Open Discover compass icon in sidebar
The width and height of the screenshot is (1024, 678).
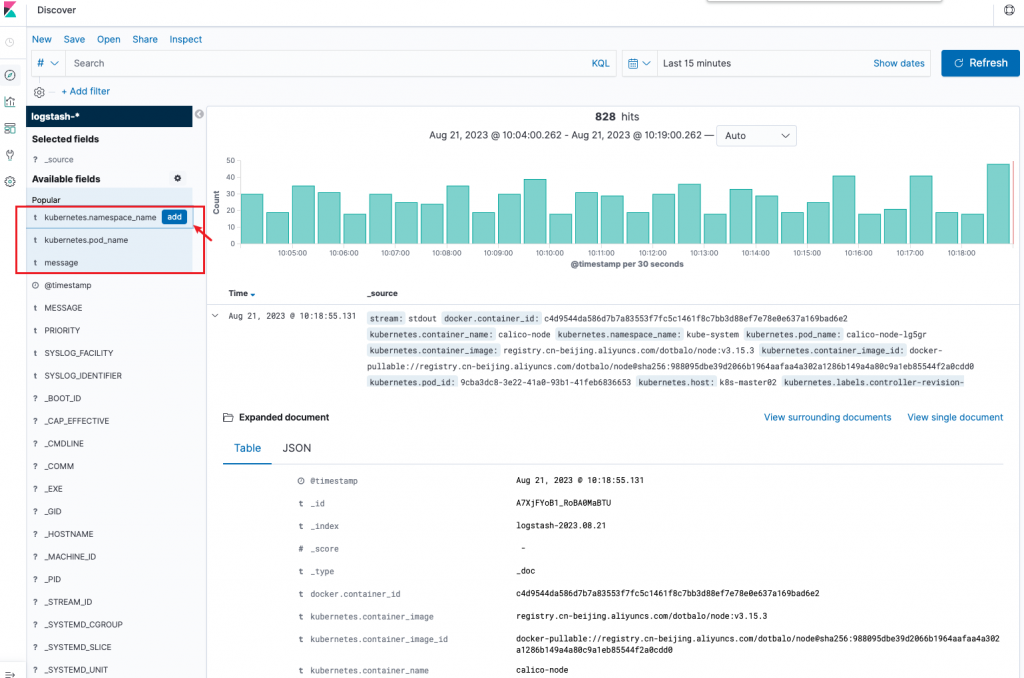pyautogui.click(x=10, y=75)
